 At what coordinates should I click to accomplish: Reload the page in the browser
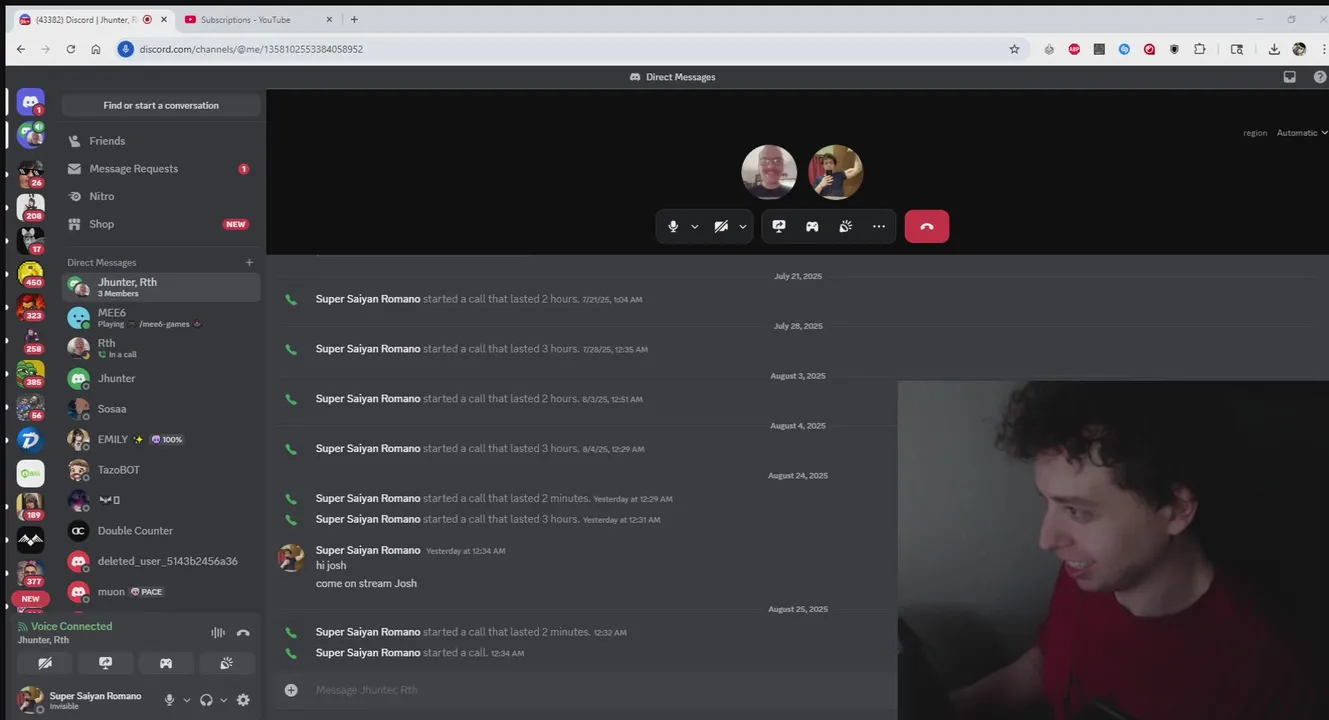click(x=71, y=49)
